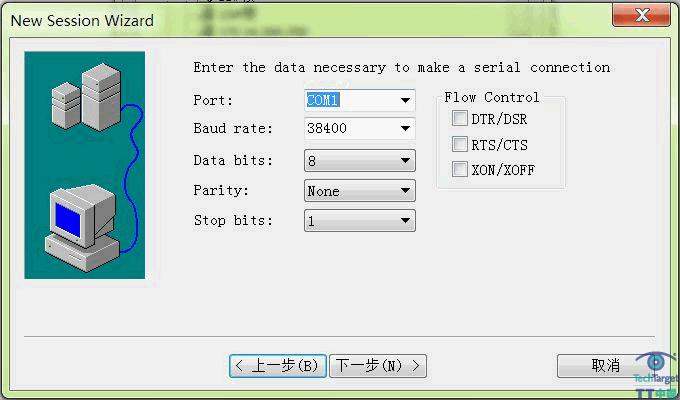Open the Stop bits dropdown
The height and width of the screenshot is (400, 680).
click(x=405, y=220)
